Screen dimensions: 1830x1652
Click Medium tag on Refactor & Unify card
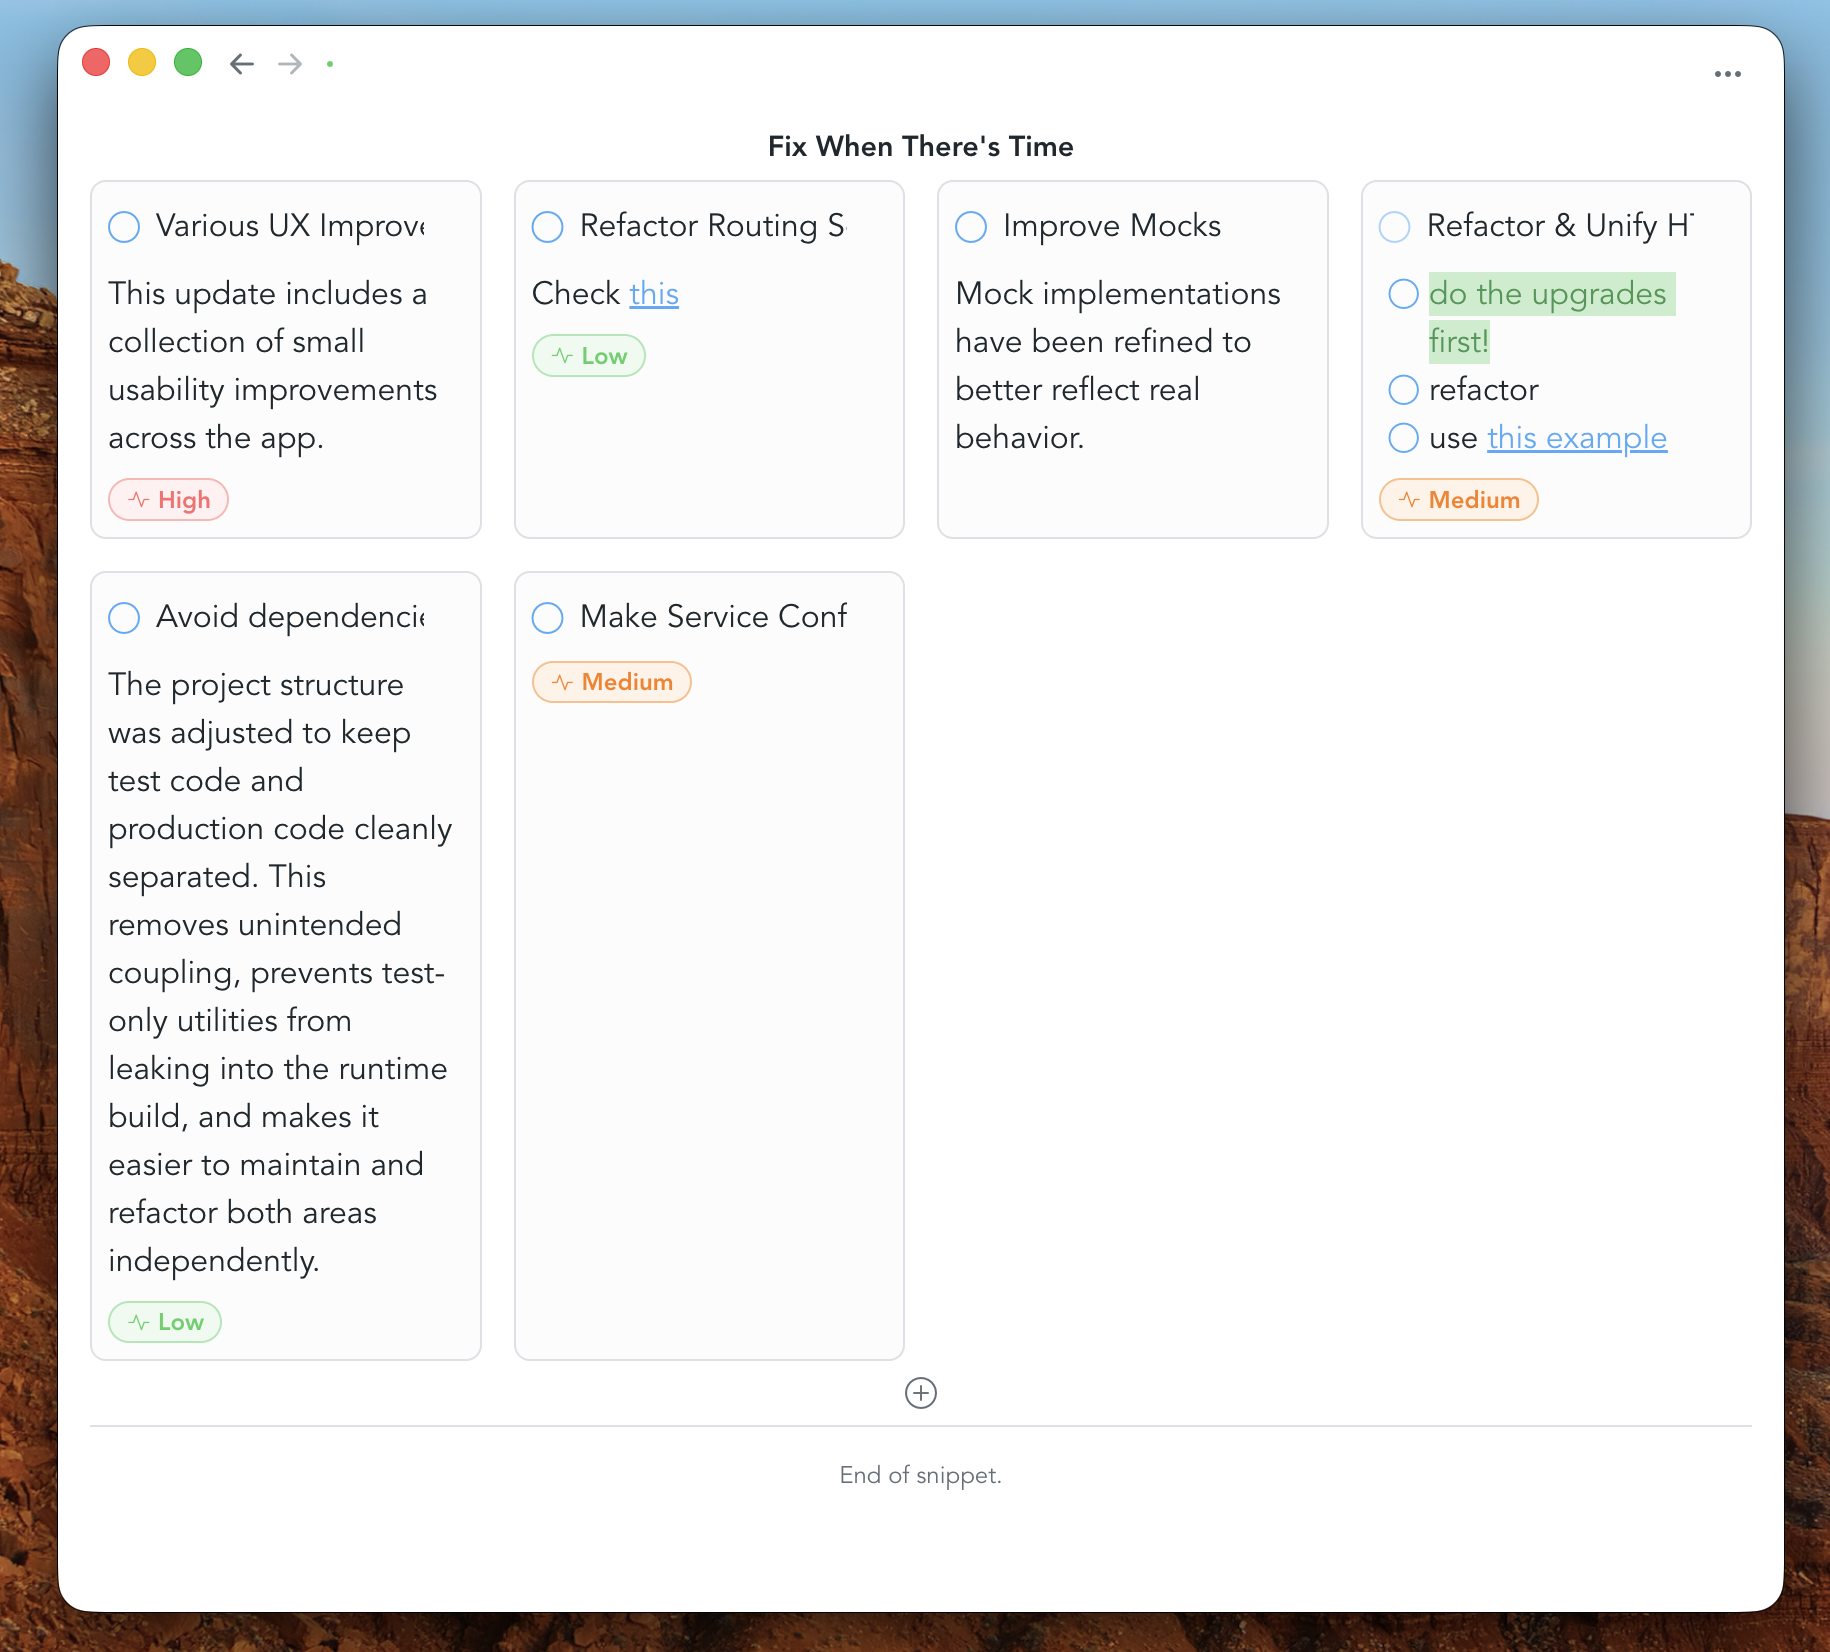pos(1459,500)
